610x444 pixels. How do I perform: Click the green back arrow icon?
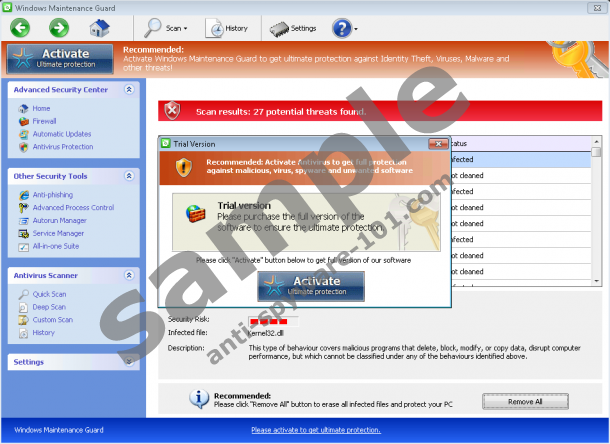20,28
